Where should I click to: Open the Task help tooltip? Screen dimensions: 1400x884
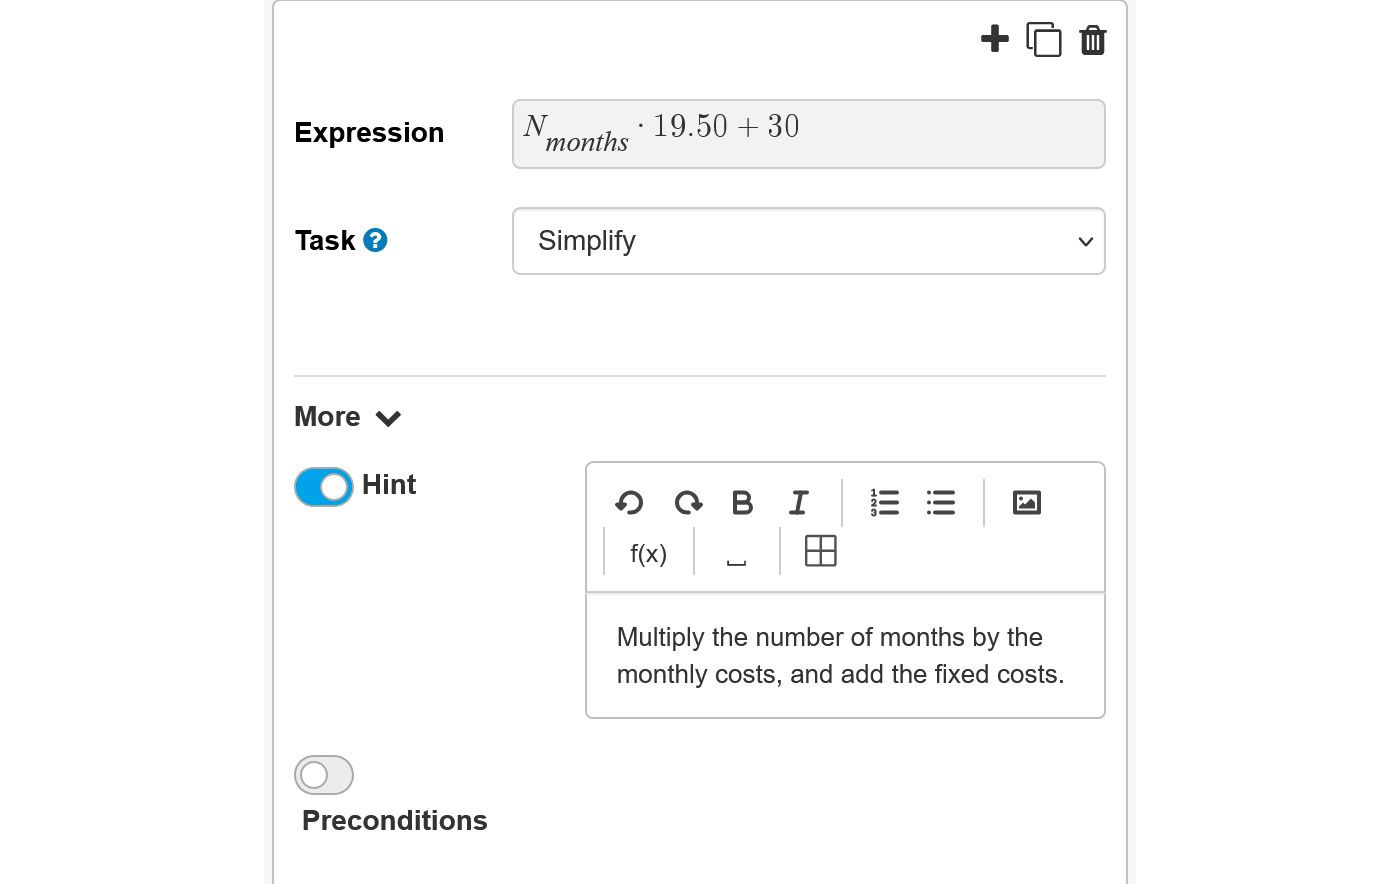click(375, 239)
